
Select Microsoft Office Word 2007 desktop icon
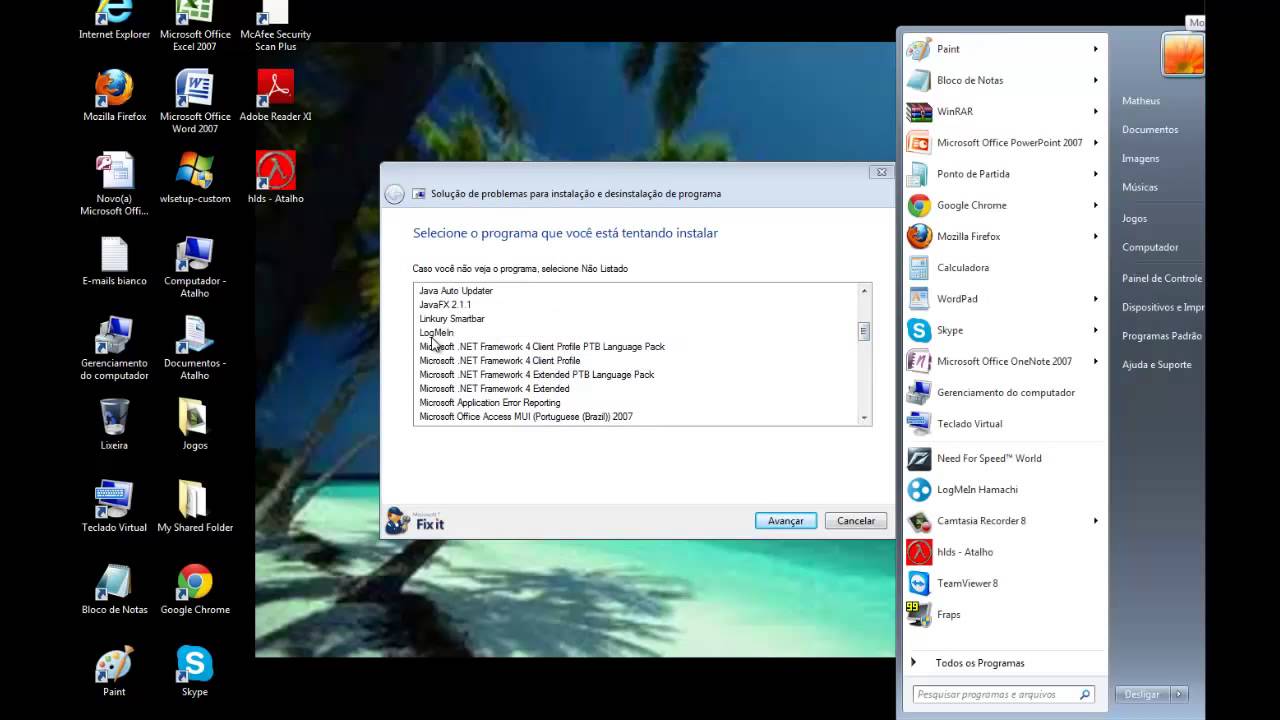(x=195, y=102)
